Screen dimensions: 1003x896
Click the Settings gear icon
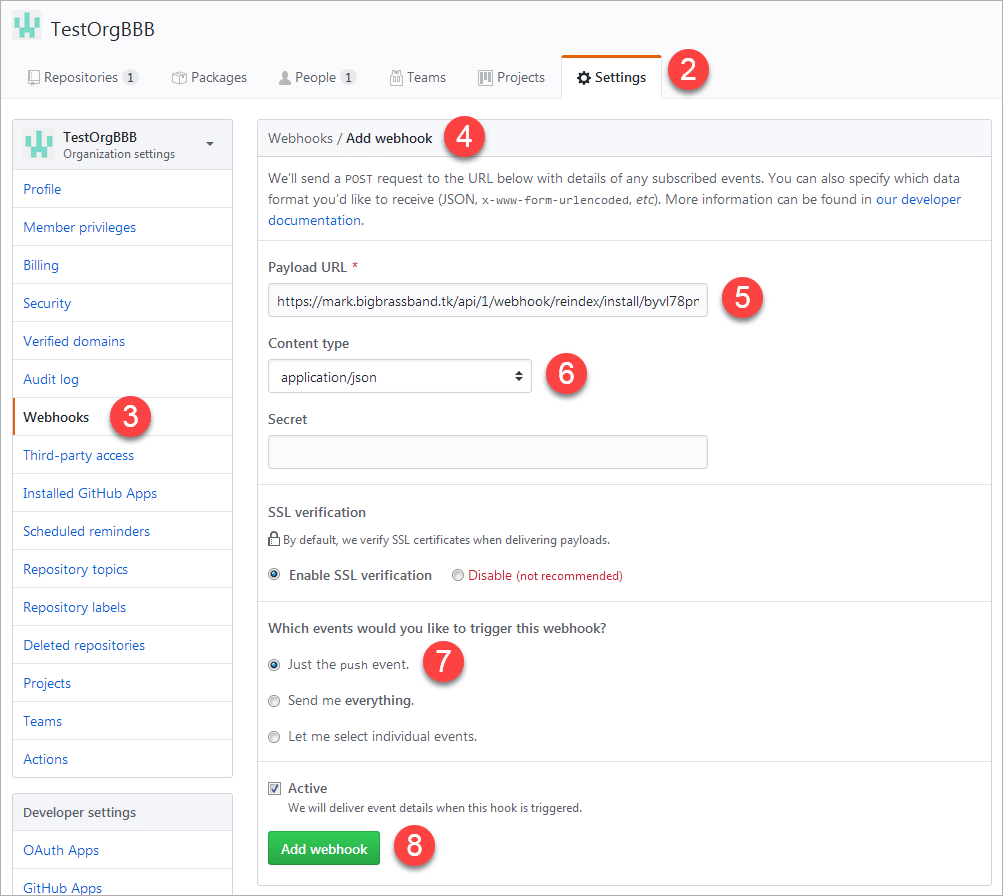[584, 78]
